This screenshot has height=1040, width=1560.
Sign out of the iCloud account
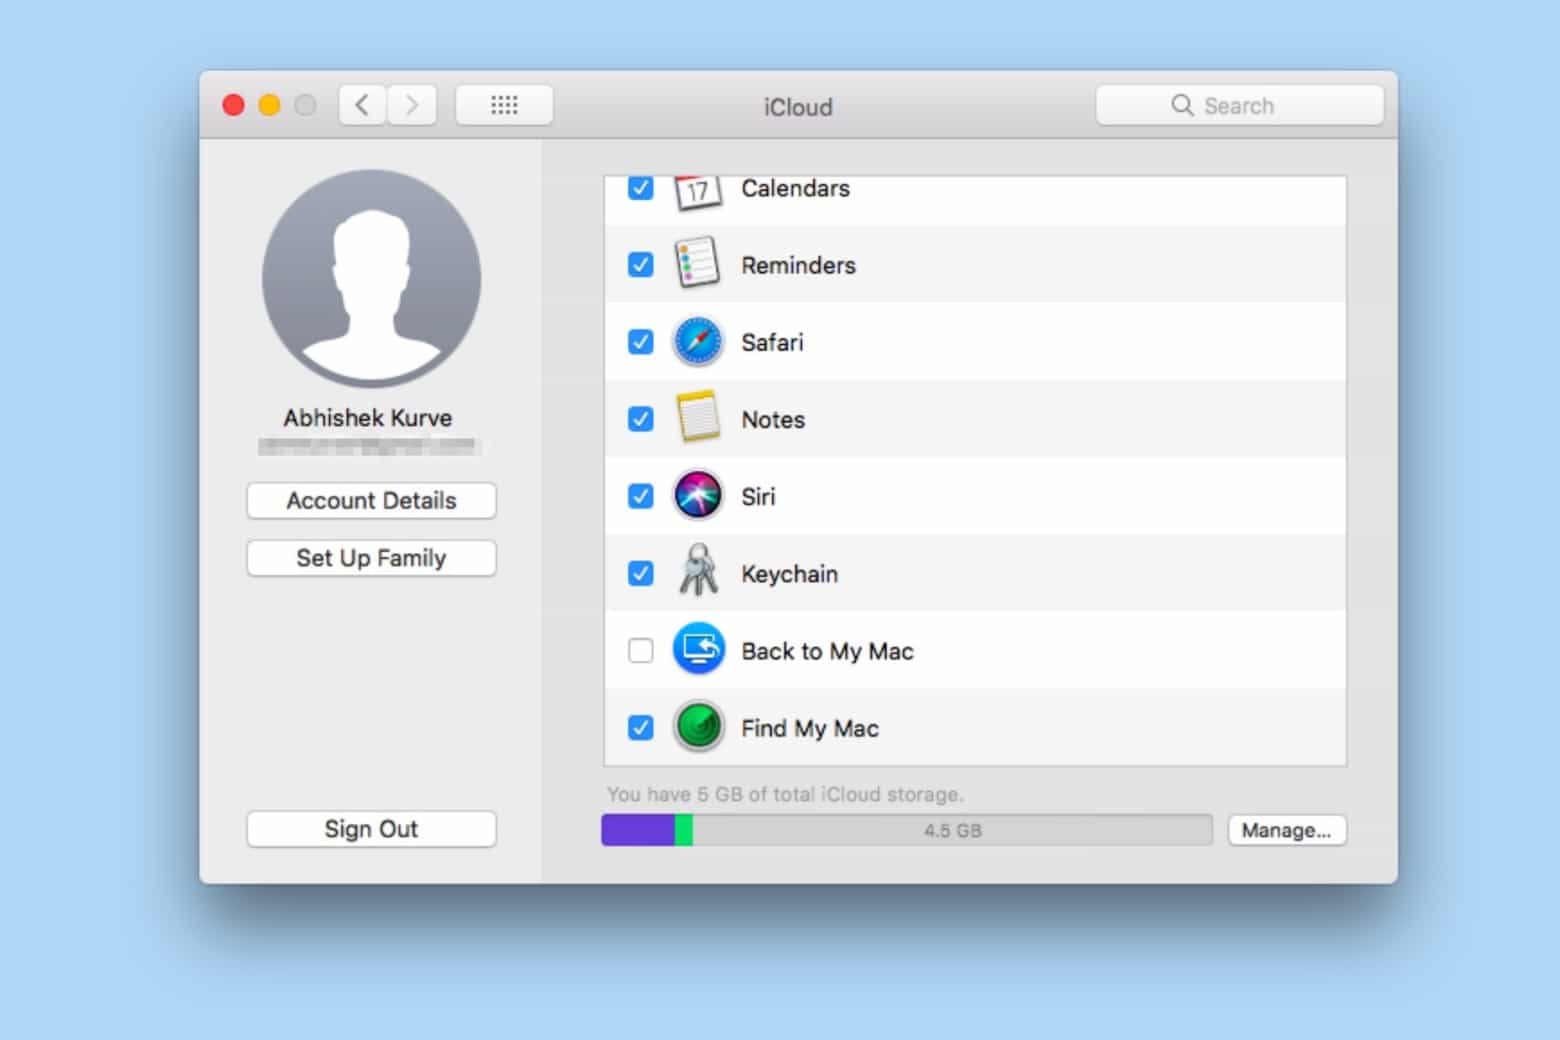(x=371, y=828)
